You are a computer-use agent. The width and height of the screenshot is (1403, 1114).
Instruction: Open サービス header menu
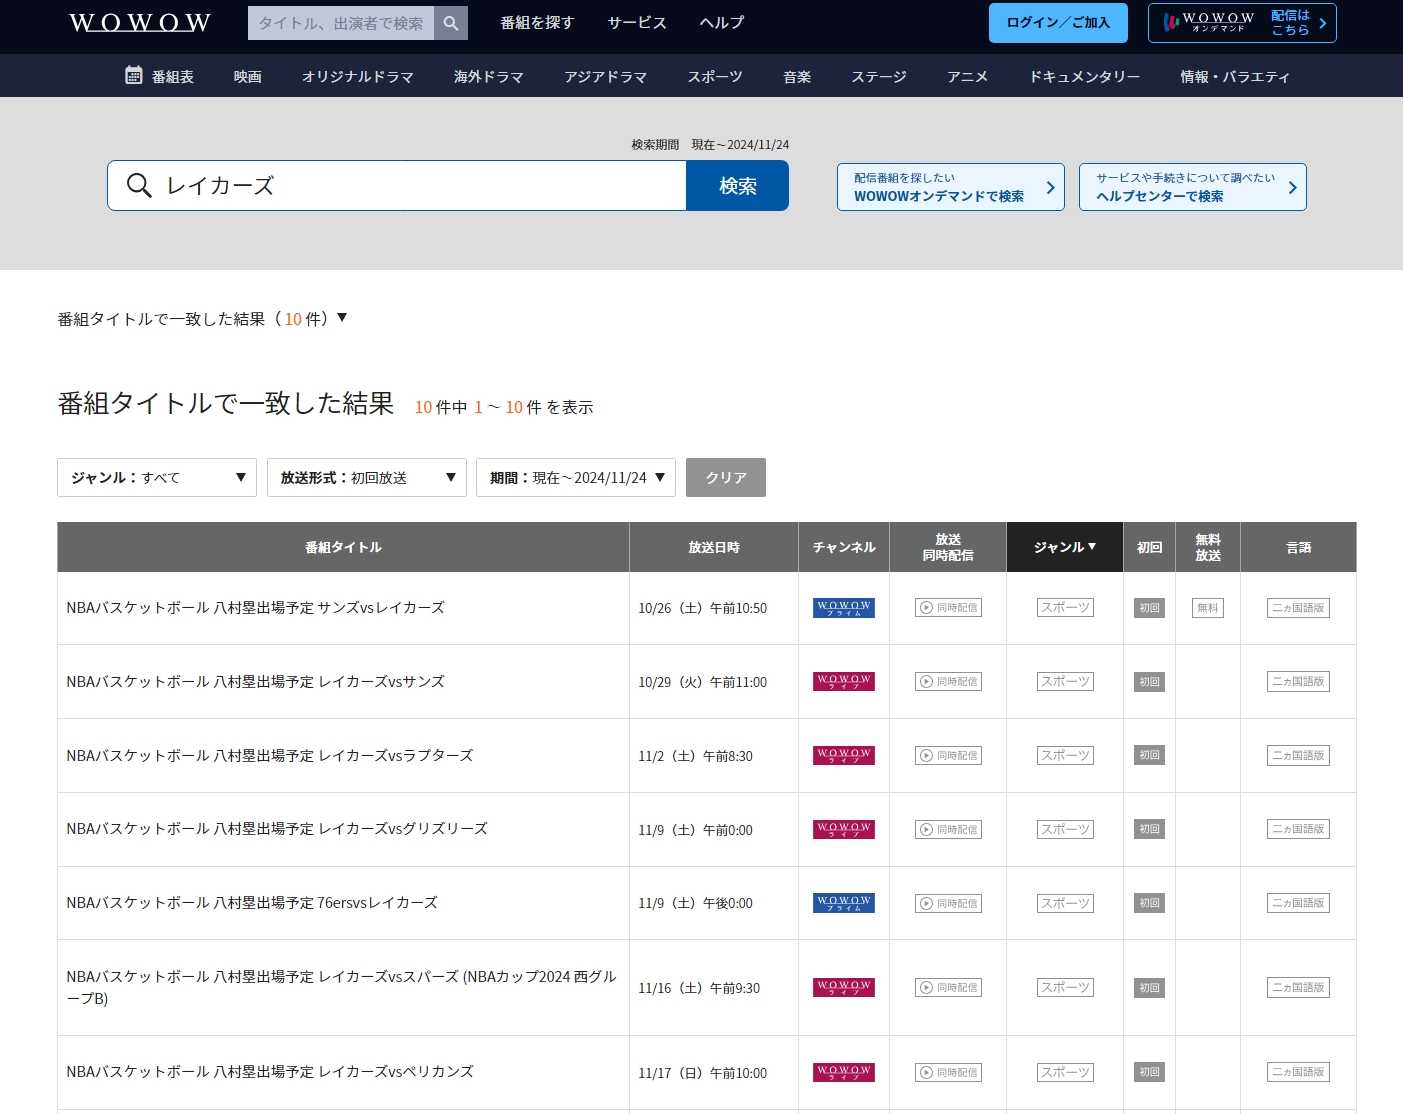point(637,22)
